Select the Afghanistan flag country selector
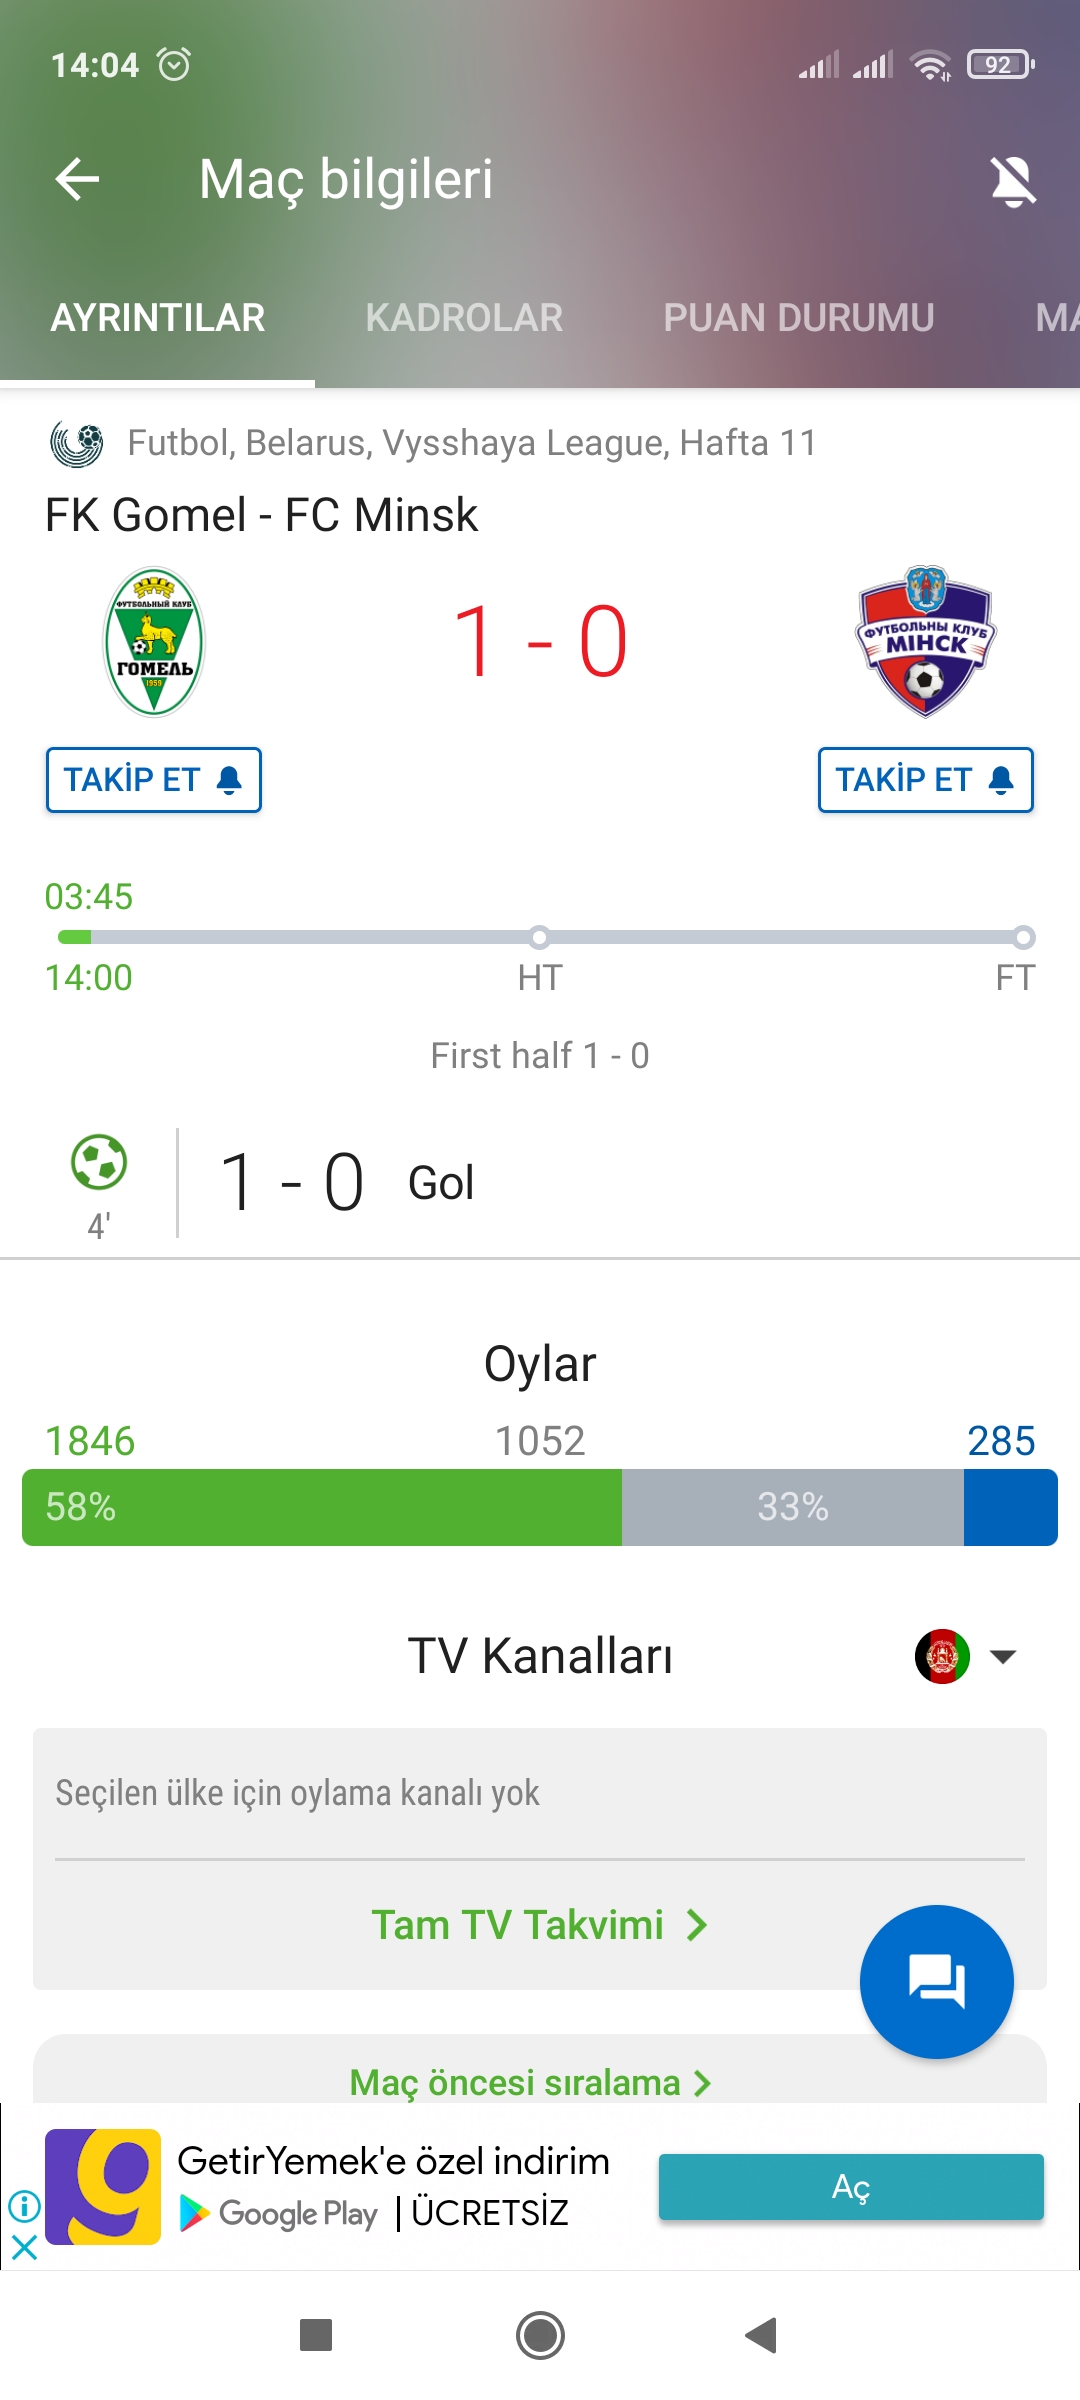The height and width of the screenshot is (2400, 1080). point(942,1657)
